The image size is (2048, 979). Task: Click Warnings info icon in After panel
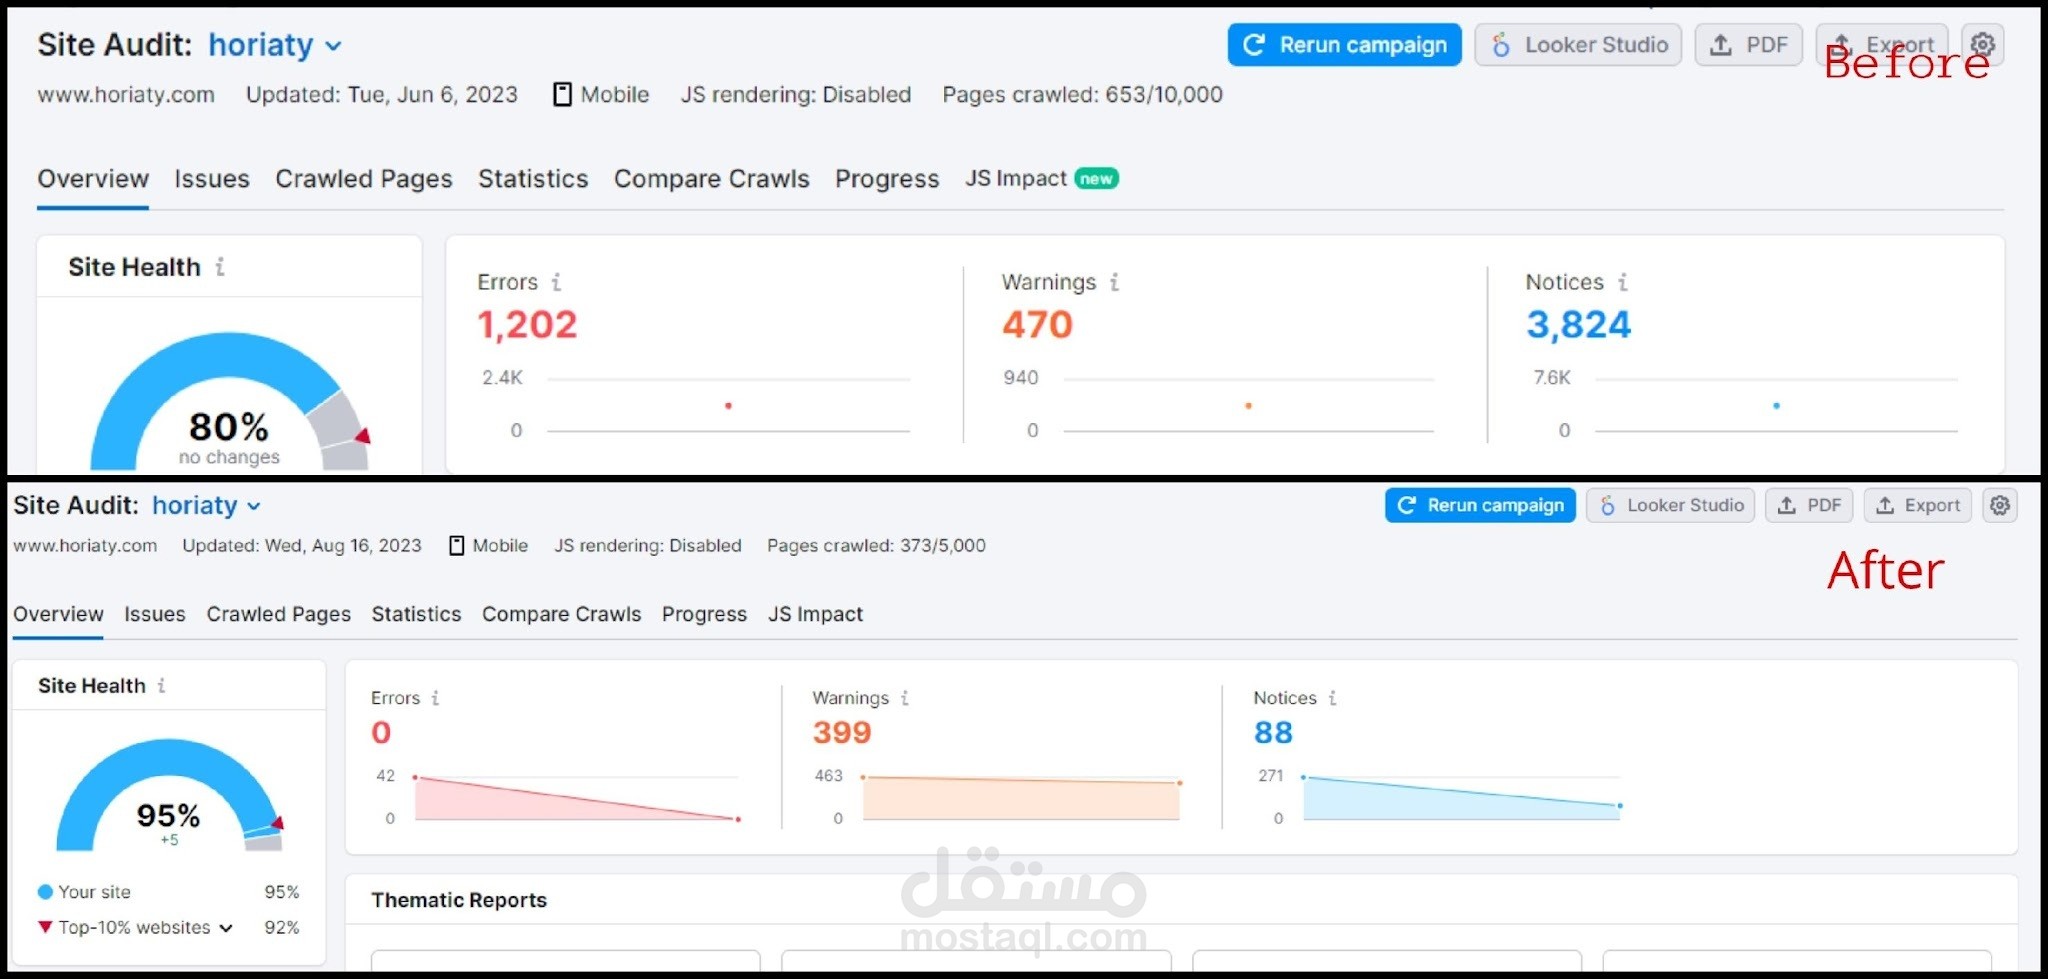904,698
